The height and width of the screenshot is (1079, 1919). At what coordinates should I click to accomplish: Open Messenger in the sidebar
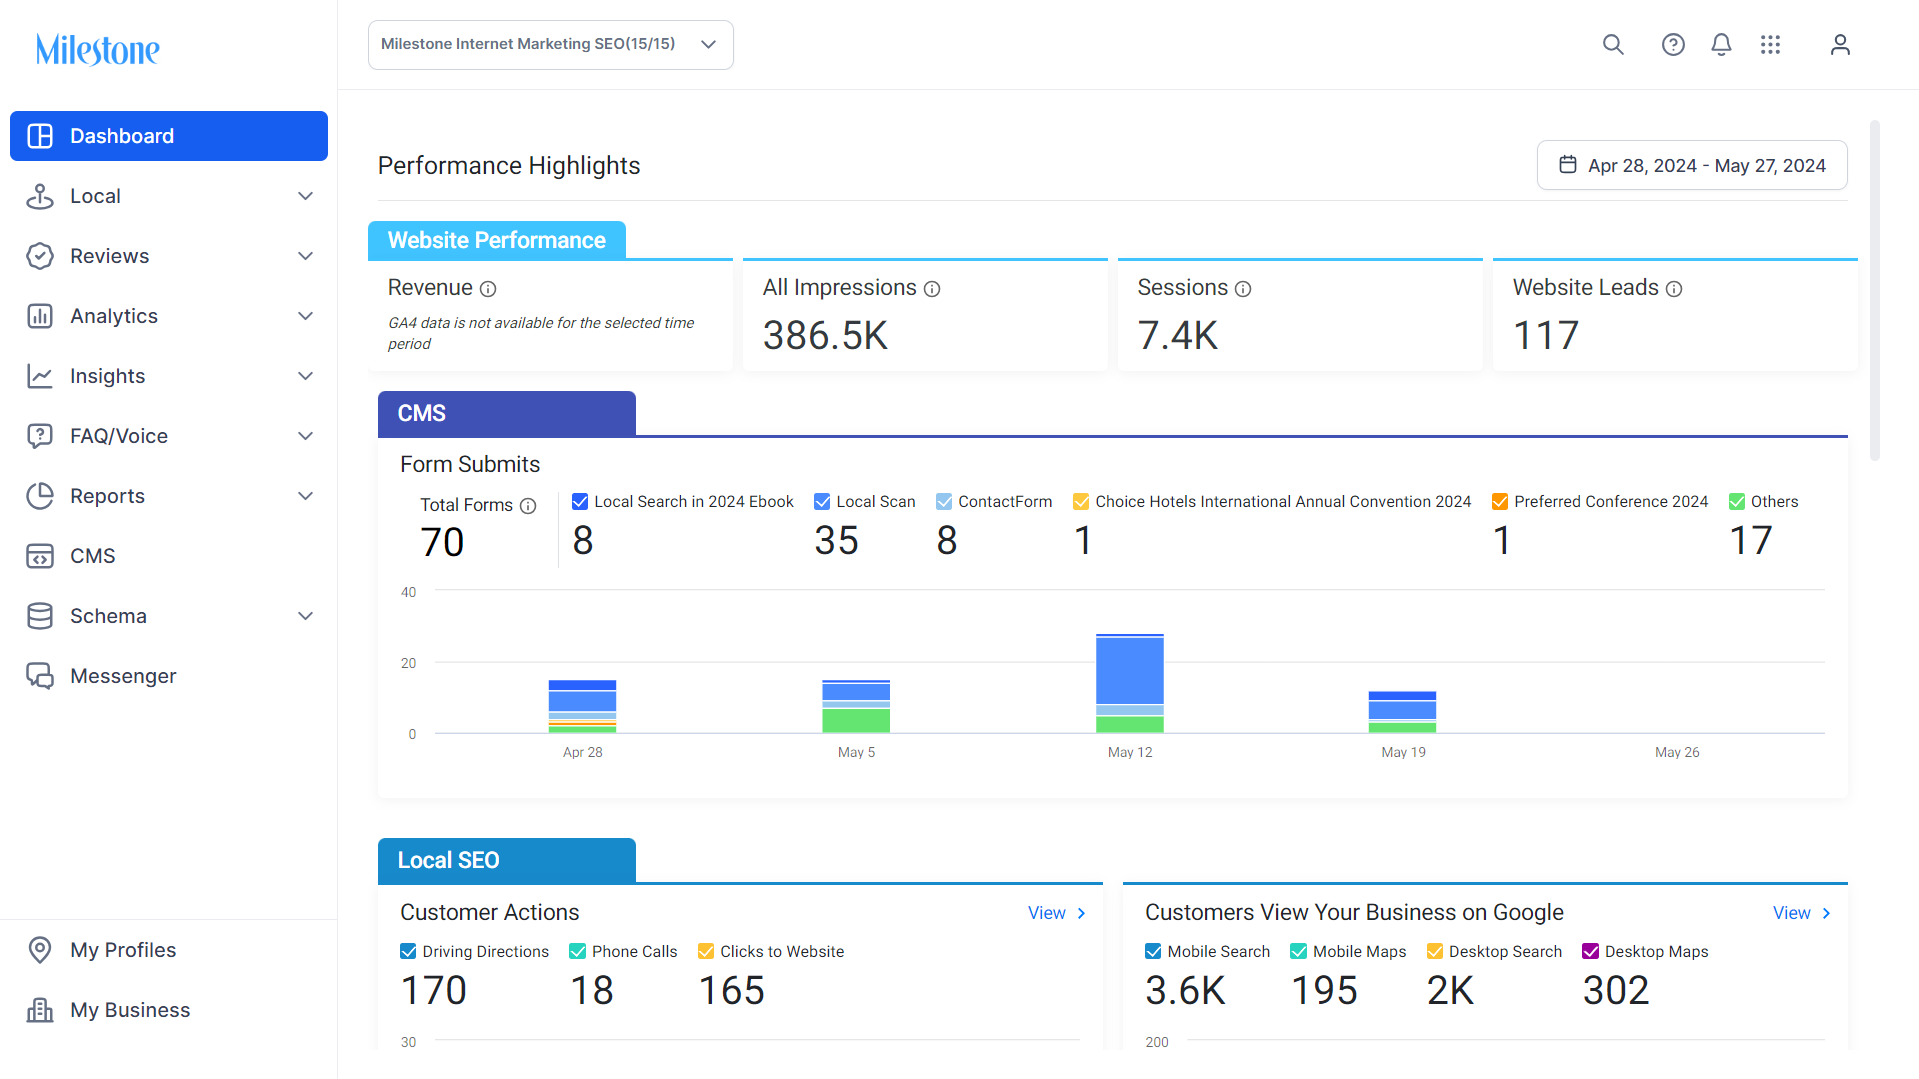click(170, 676)
